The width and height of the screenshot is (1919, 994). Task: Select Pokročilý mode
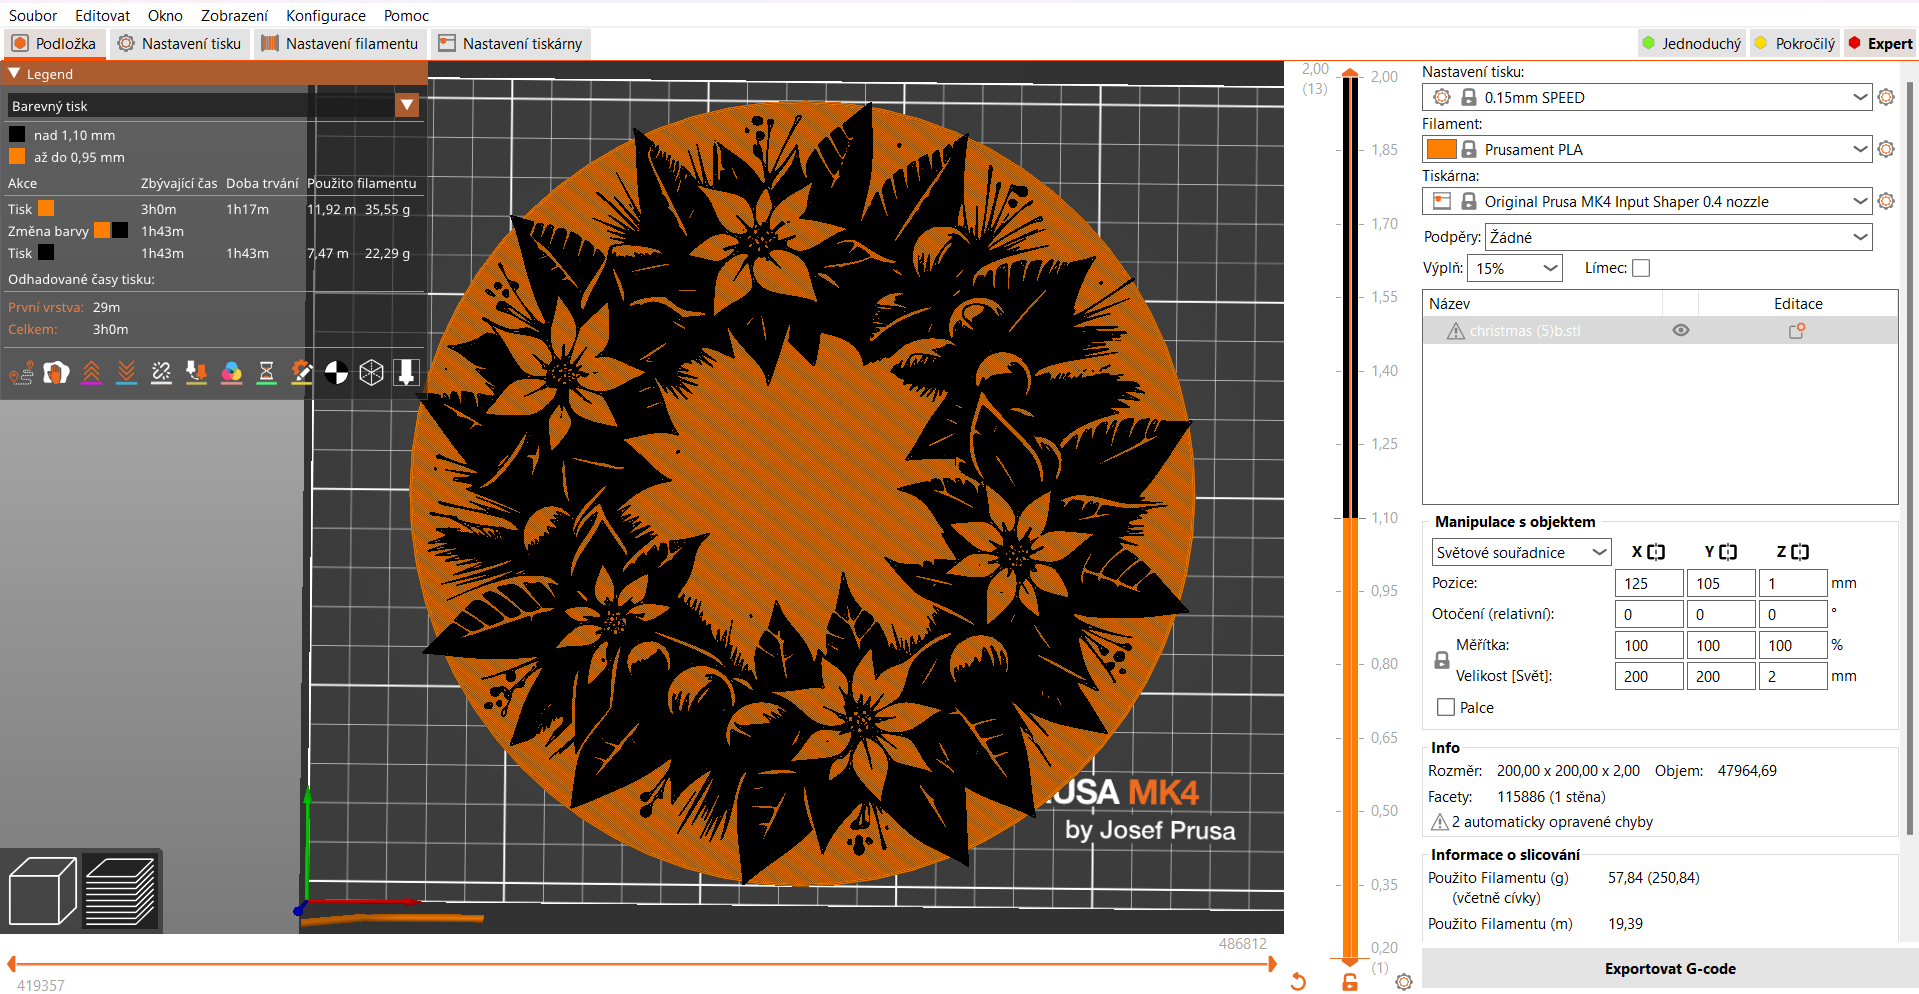1796,43
